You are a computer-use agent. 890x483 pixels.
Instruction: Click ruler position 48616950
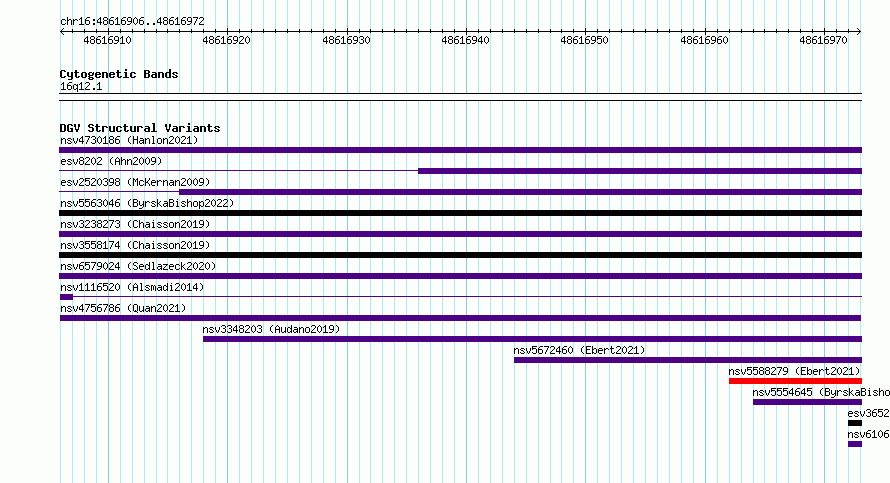click(585, 40)
